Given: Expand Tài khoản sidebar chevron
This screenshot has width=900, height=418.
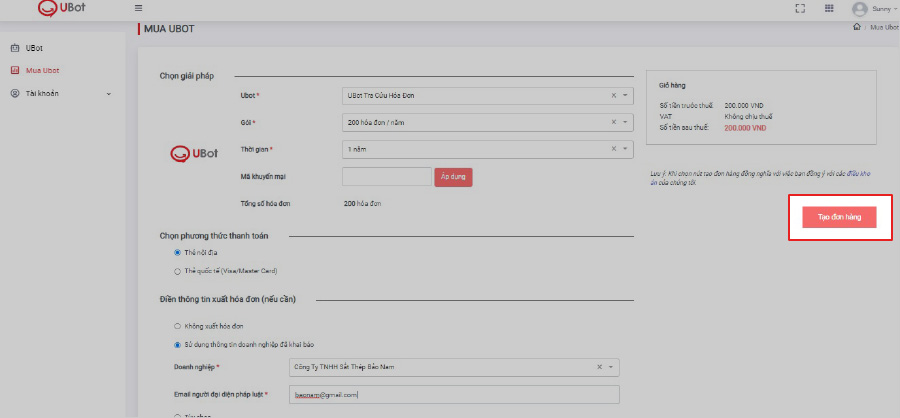Looking at the screenshot, I should coord(108,94).
